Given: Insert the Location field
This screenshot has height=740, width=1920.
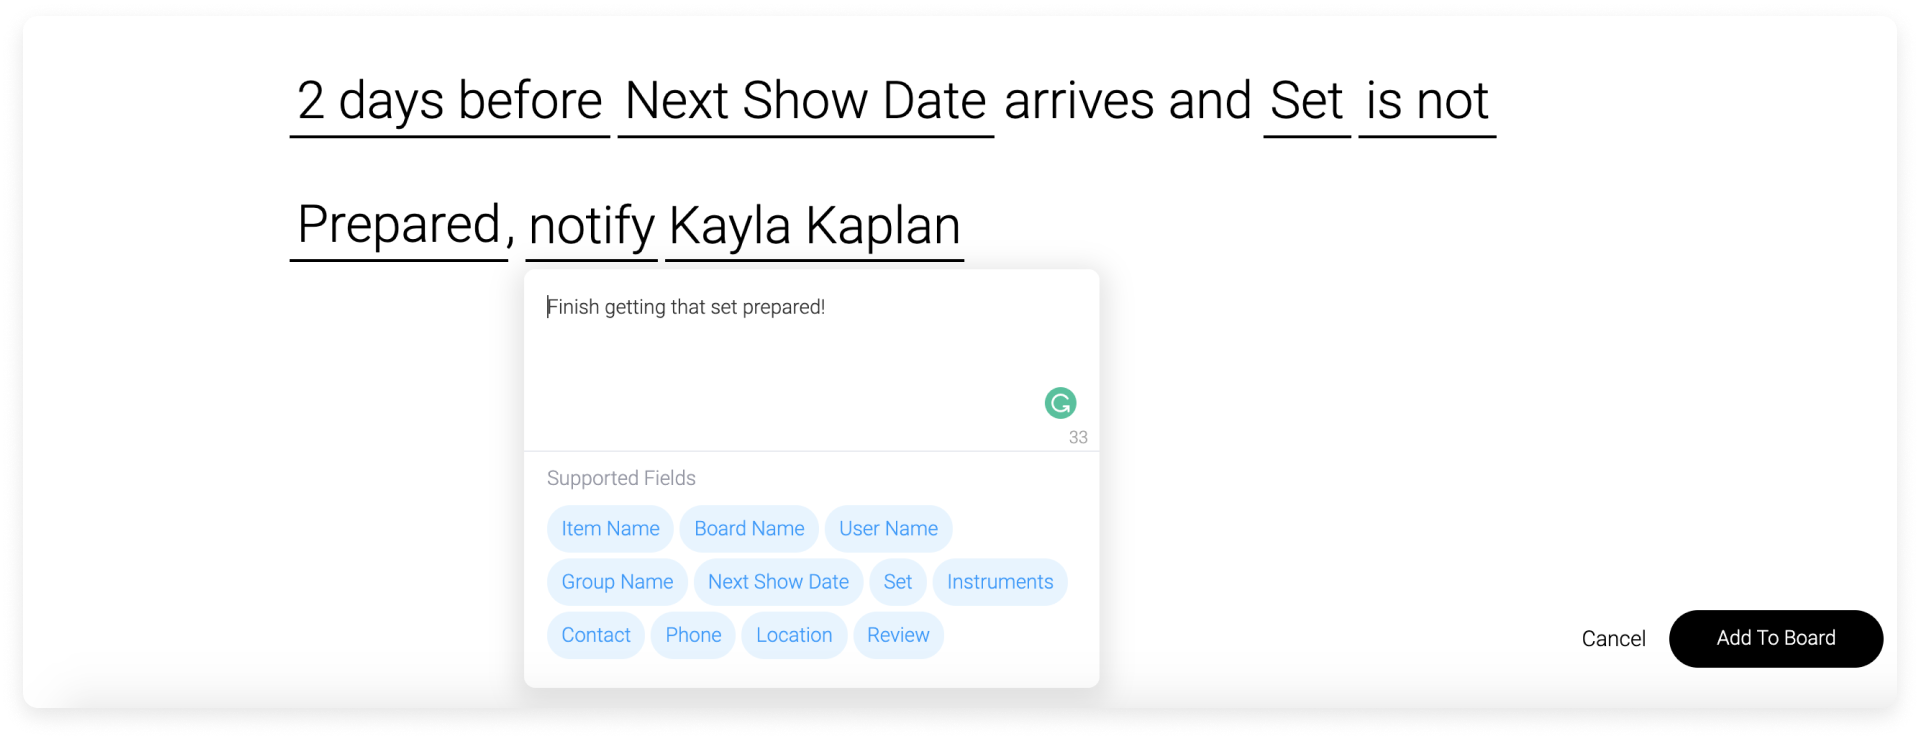Looking at the screenshot, I should tap(794, 635).
